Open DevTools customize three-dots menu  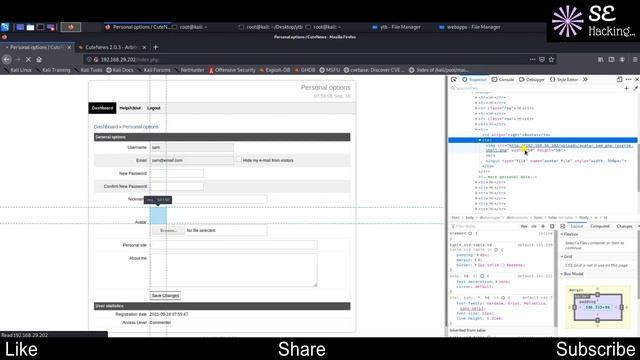point(628,79)
